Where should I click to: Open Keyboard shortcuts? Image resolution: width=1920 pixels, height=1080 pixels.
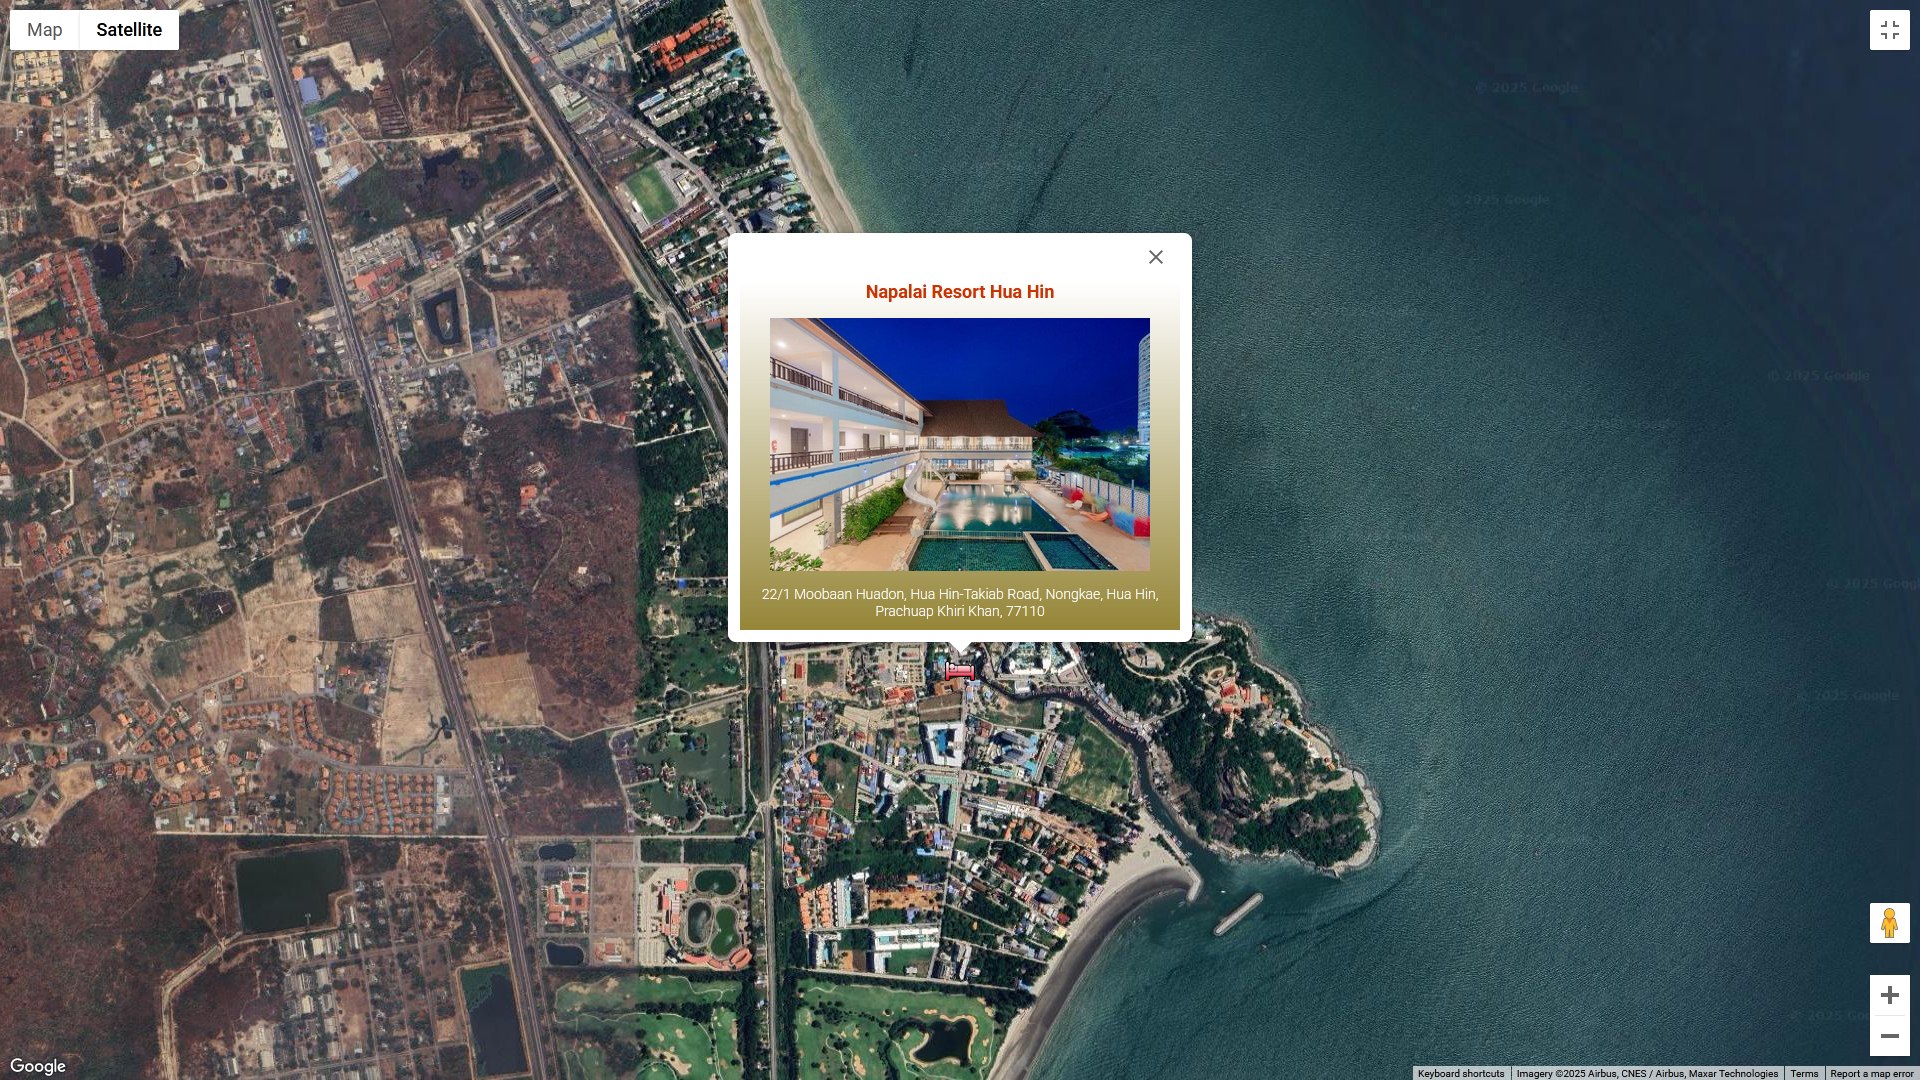pos(1460,1073)
